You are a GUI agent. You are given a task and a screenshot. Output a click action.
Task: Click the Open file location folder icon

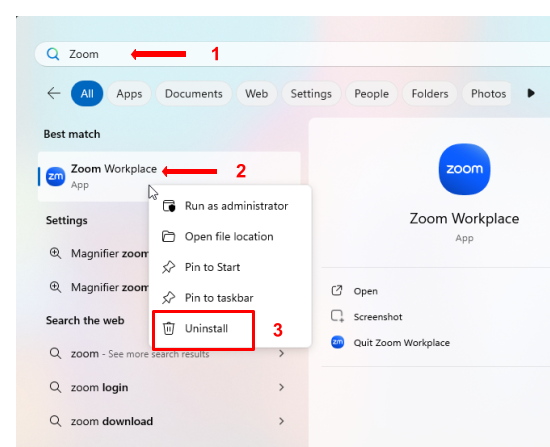click(169, 236)
